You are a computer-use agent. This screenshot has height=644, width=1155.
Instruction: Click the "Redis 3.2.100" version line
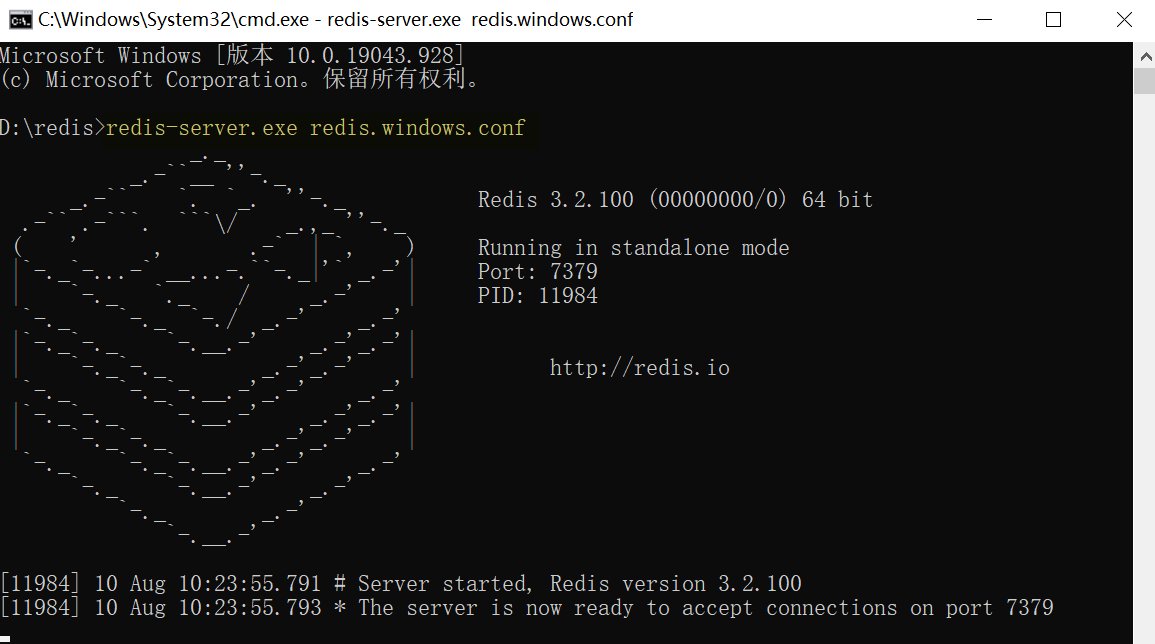pyautogui.click(x=675, y=200)
